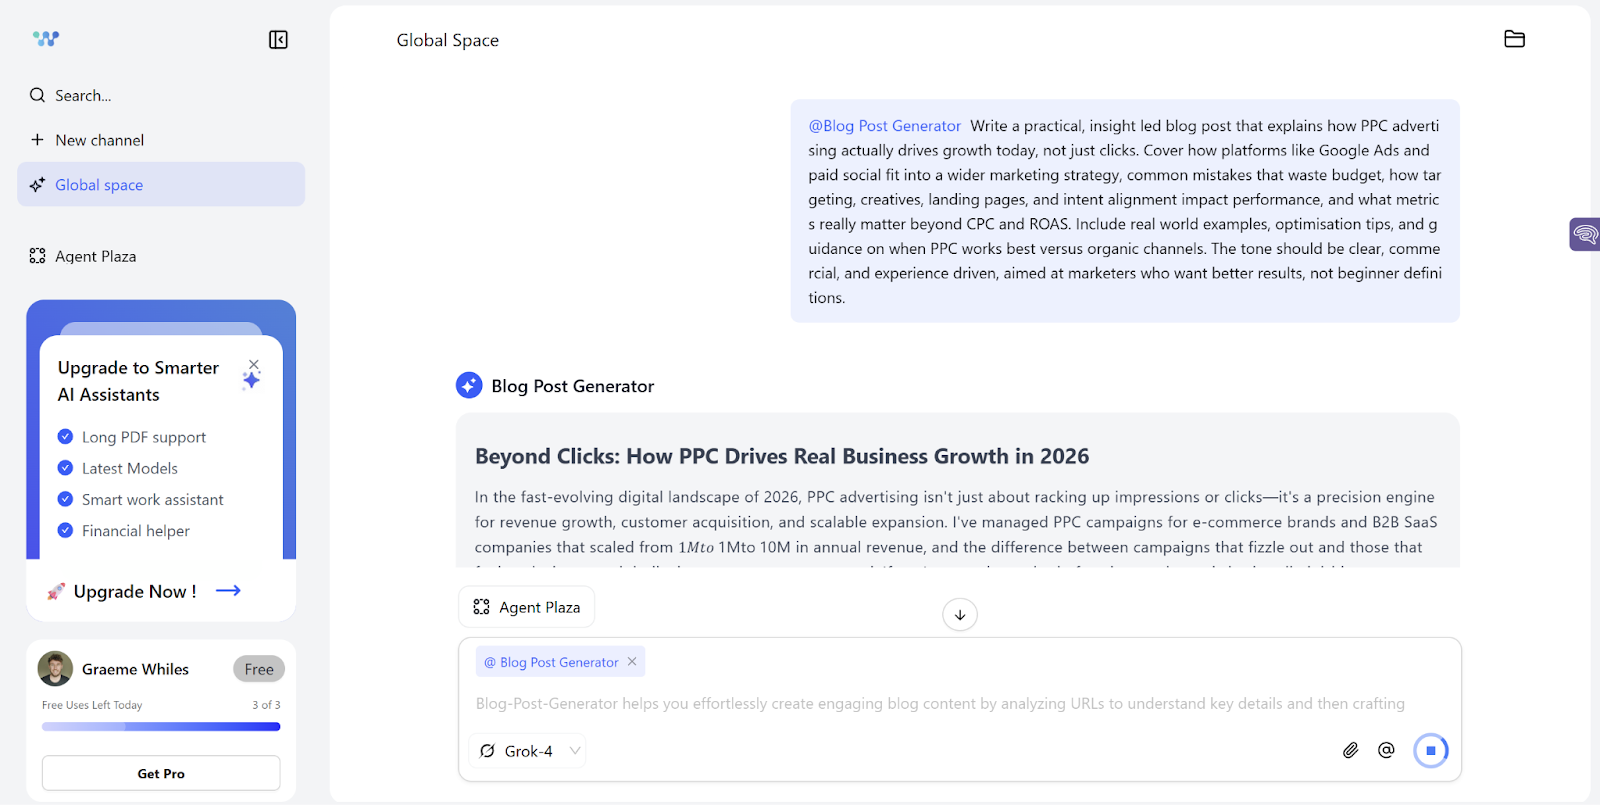Expand the Agent Plaza picker above the input

coord(526,606)
